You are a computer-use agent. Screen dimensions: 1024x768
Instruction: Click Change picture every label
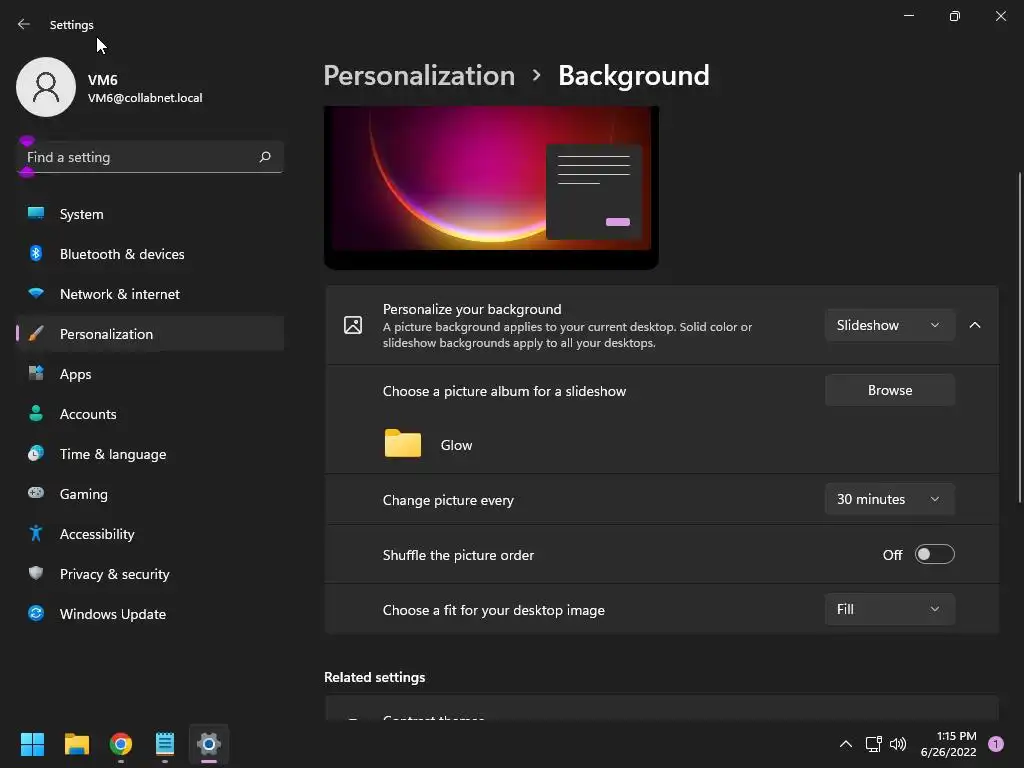(448, 500)
